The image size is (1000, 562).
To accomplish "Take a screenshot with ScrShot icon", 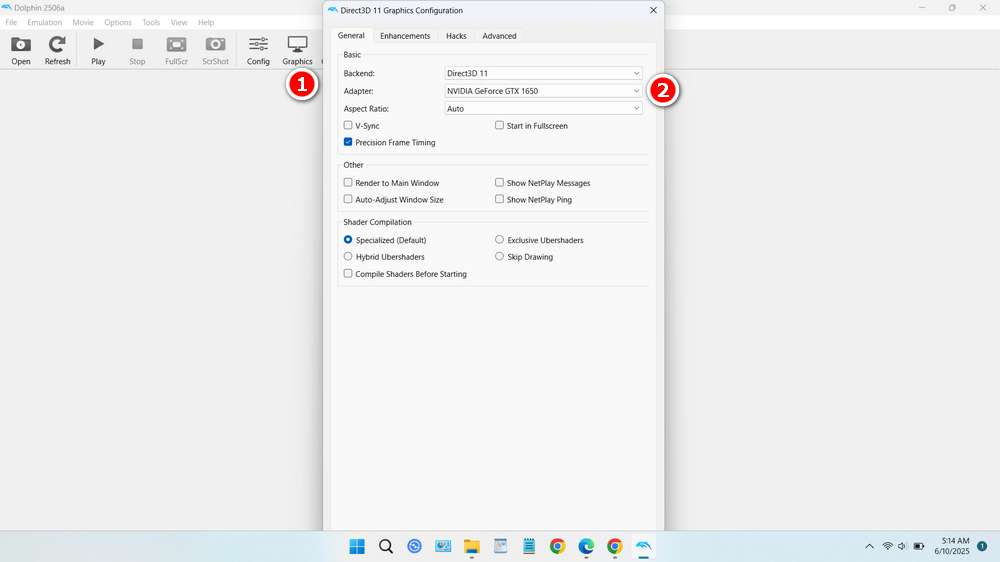I will coord(215,50).
